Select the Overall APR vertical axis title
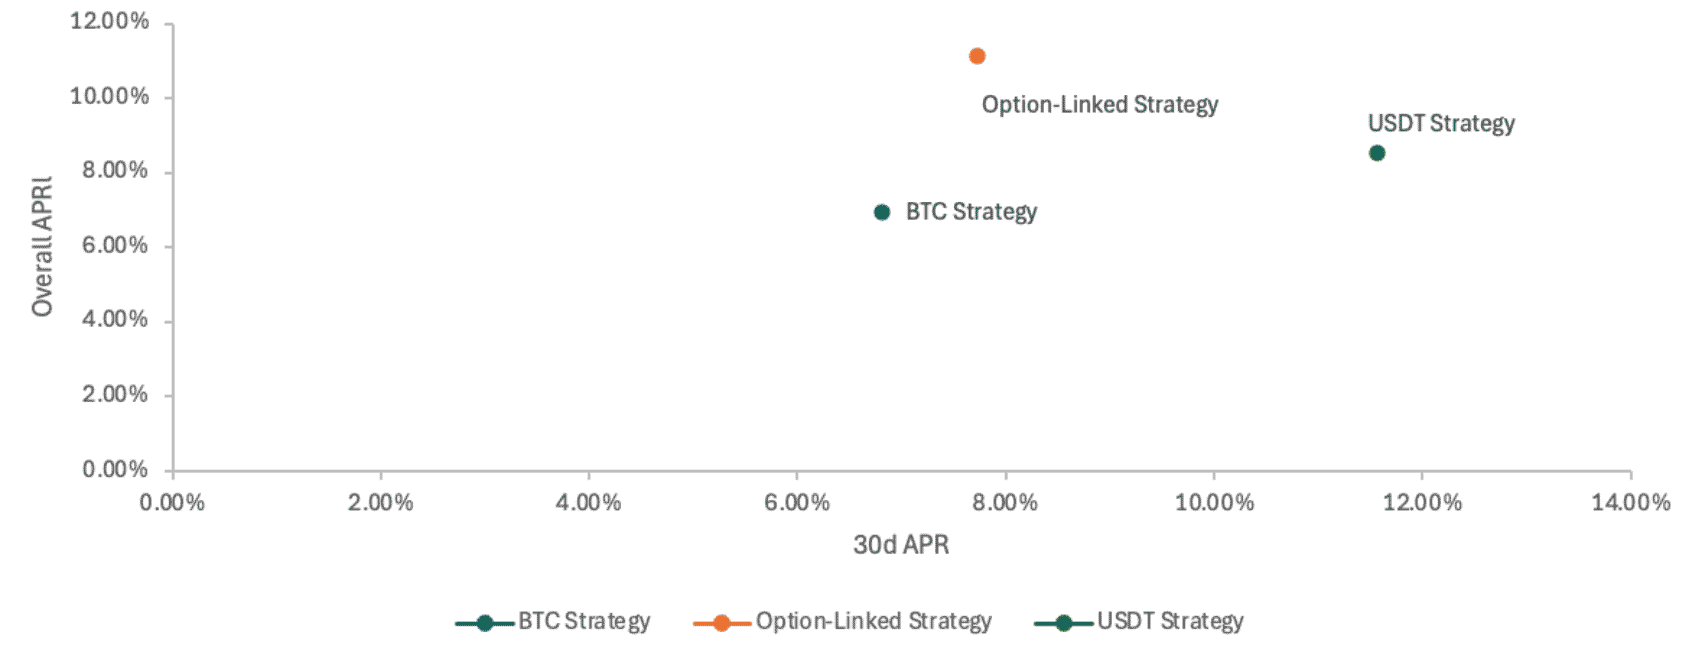 click(x=42, y=247)
